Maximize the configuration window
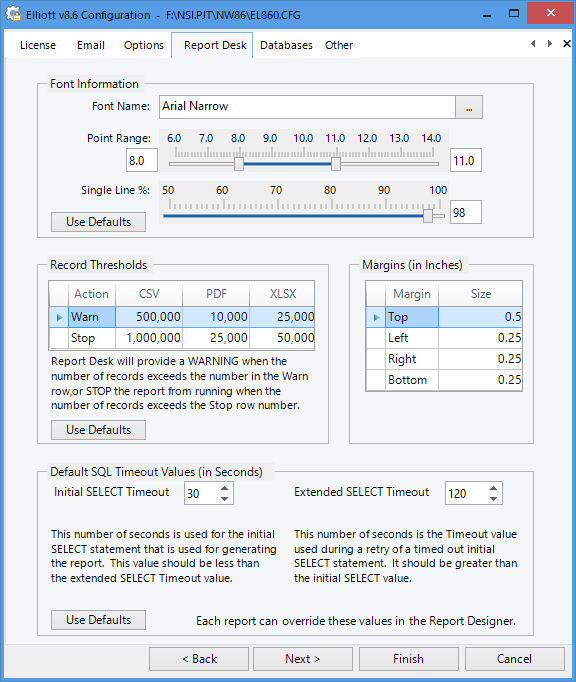Image resolution: width=576 pixels, height=682 pixels. point(514,13)
